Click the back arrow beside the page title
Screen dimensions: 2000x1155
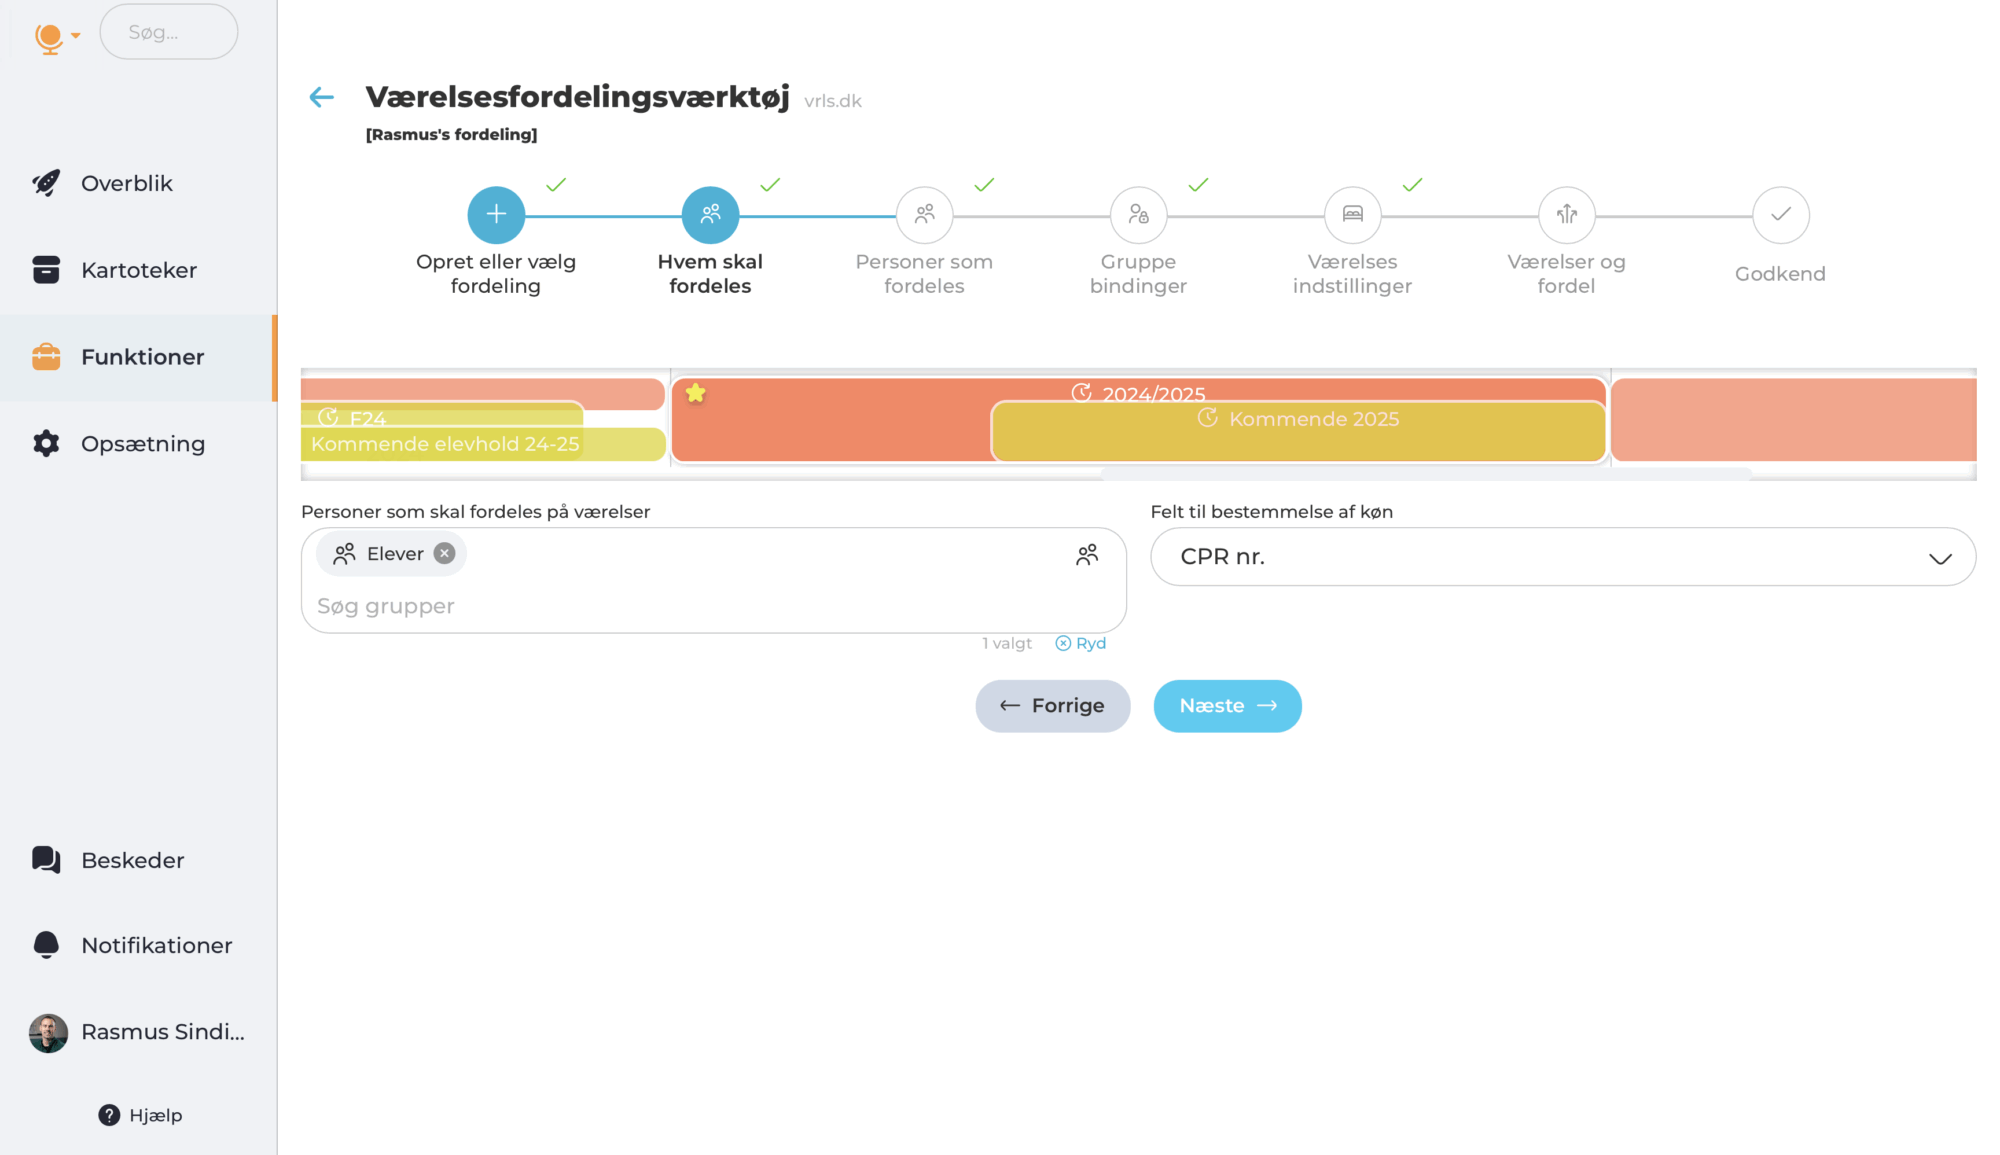(x=321, y=97)
